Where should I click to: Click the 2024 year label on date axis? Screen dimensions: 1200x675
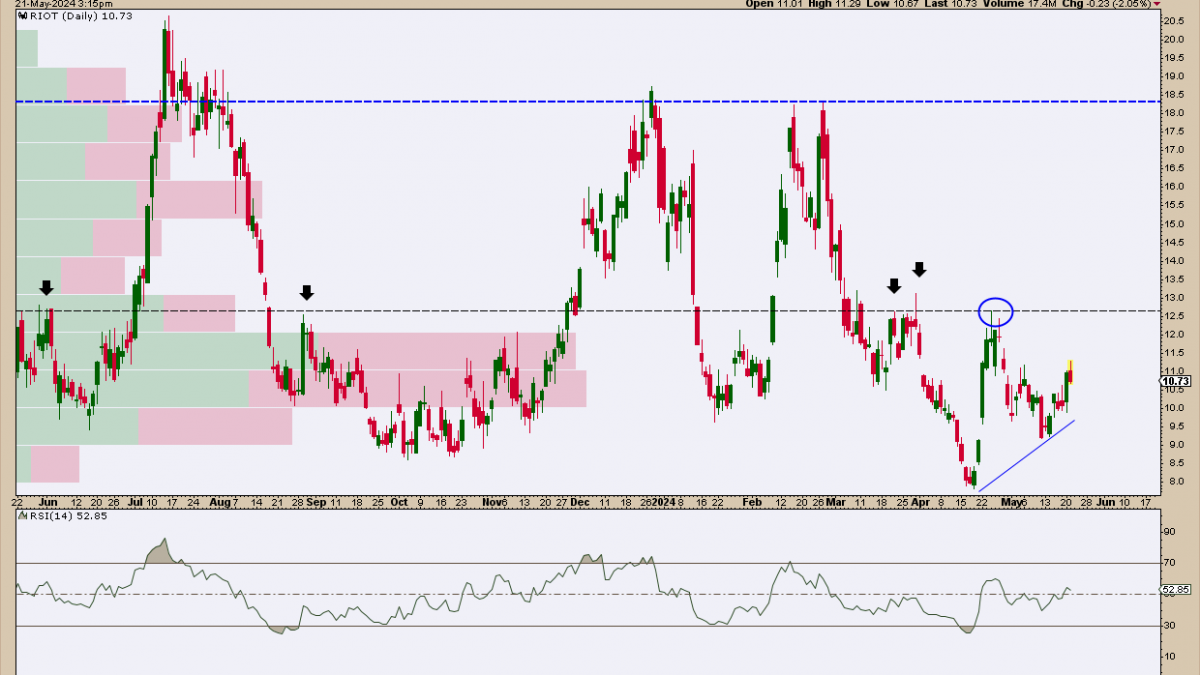(x=663, y=501)
